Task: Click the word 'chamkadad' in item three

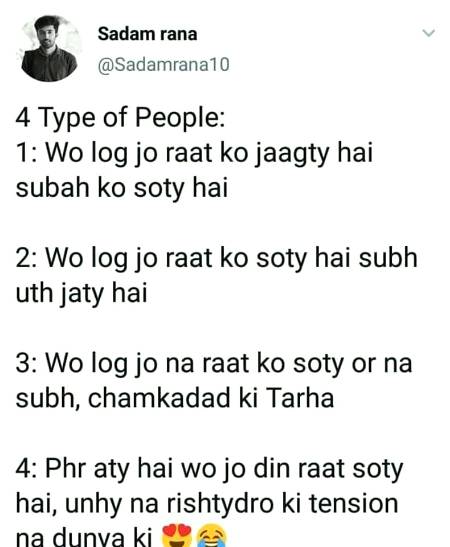Action: point(159,398)
